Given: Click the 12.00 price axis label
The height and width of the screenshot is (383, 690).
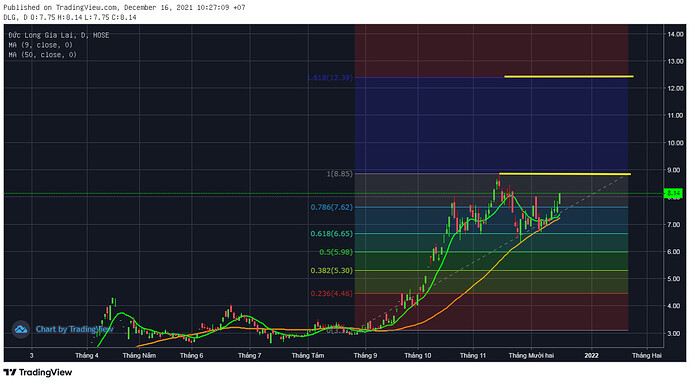Looking at the screenshot, I should pos(675,88).
